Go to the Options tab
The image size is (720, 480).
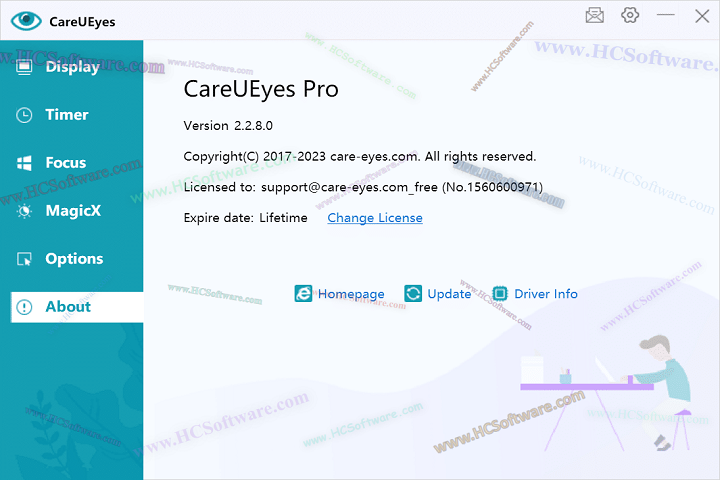pos(72,259)
